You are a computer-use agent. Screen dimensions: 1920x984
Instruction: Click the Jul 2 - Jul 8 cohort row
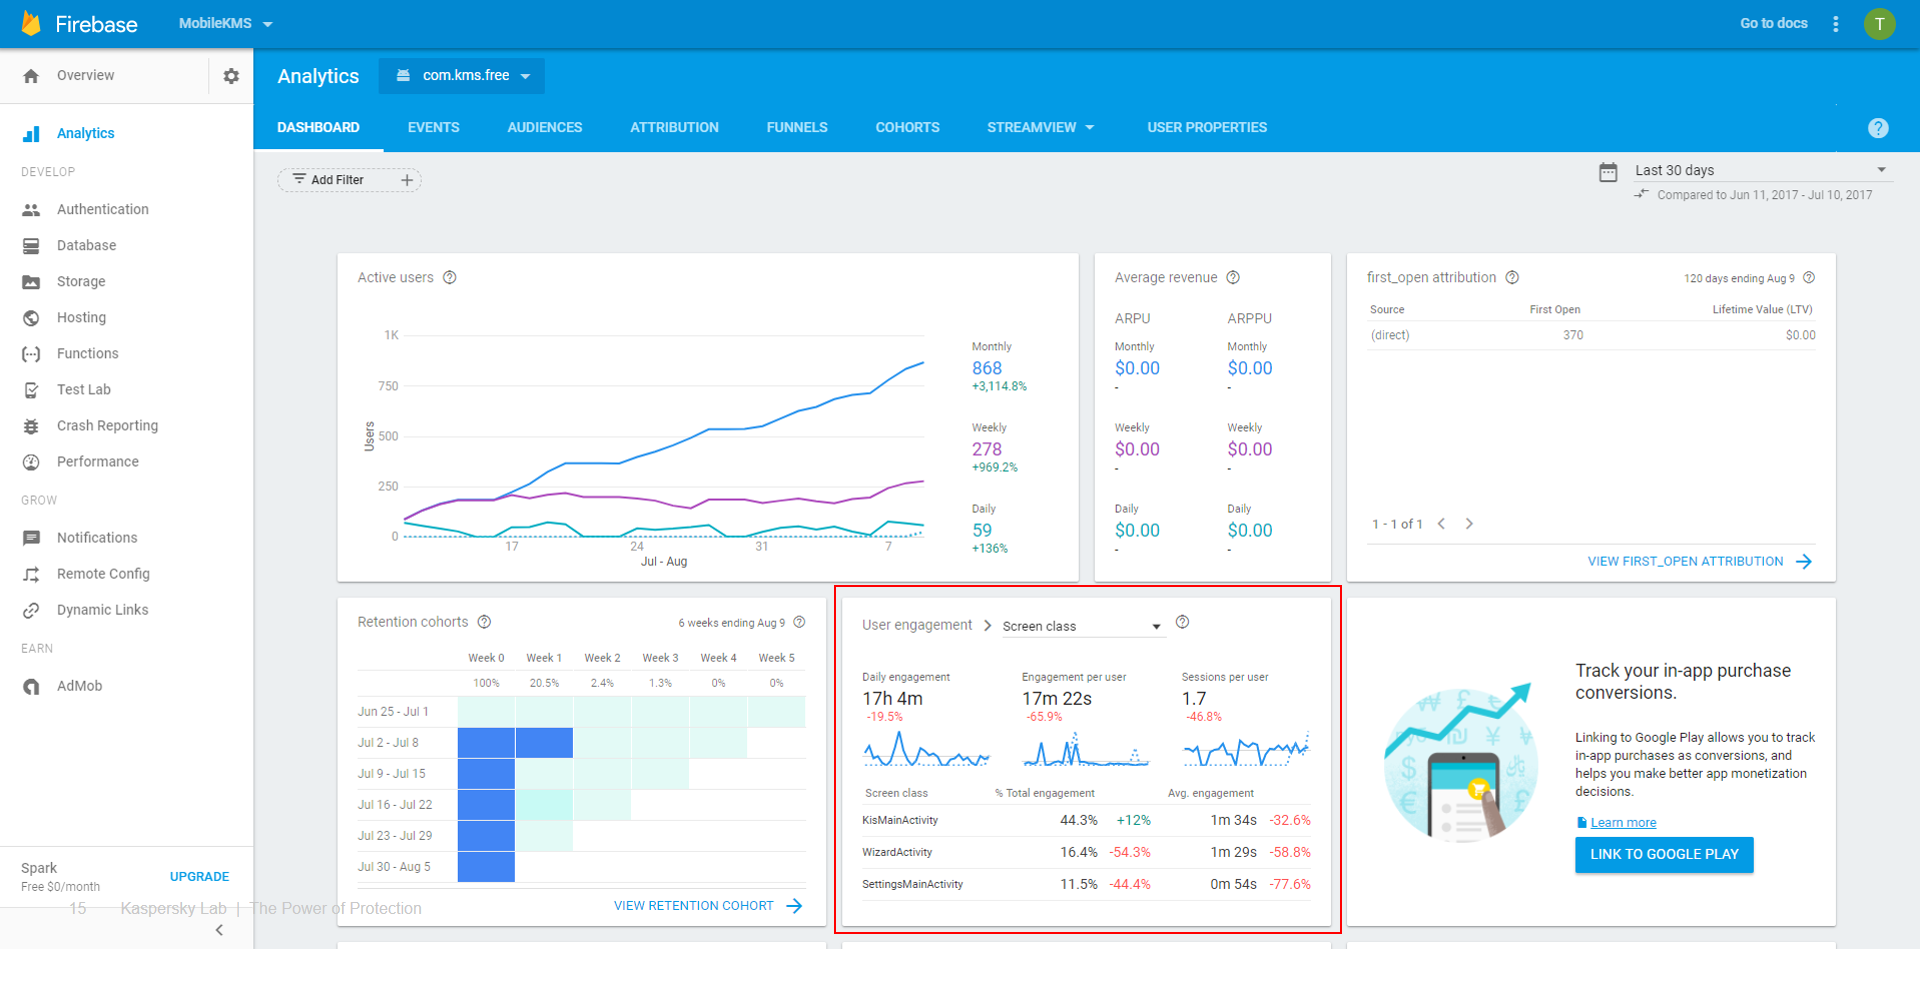[582, 743]
